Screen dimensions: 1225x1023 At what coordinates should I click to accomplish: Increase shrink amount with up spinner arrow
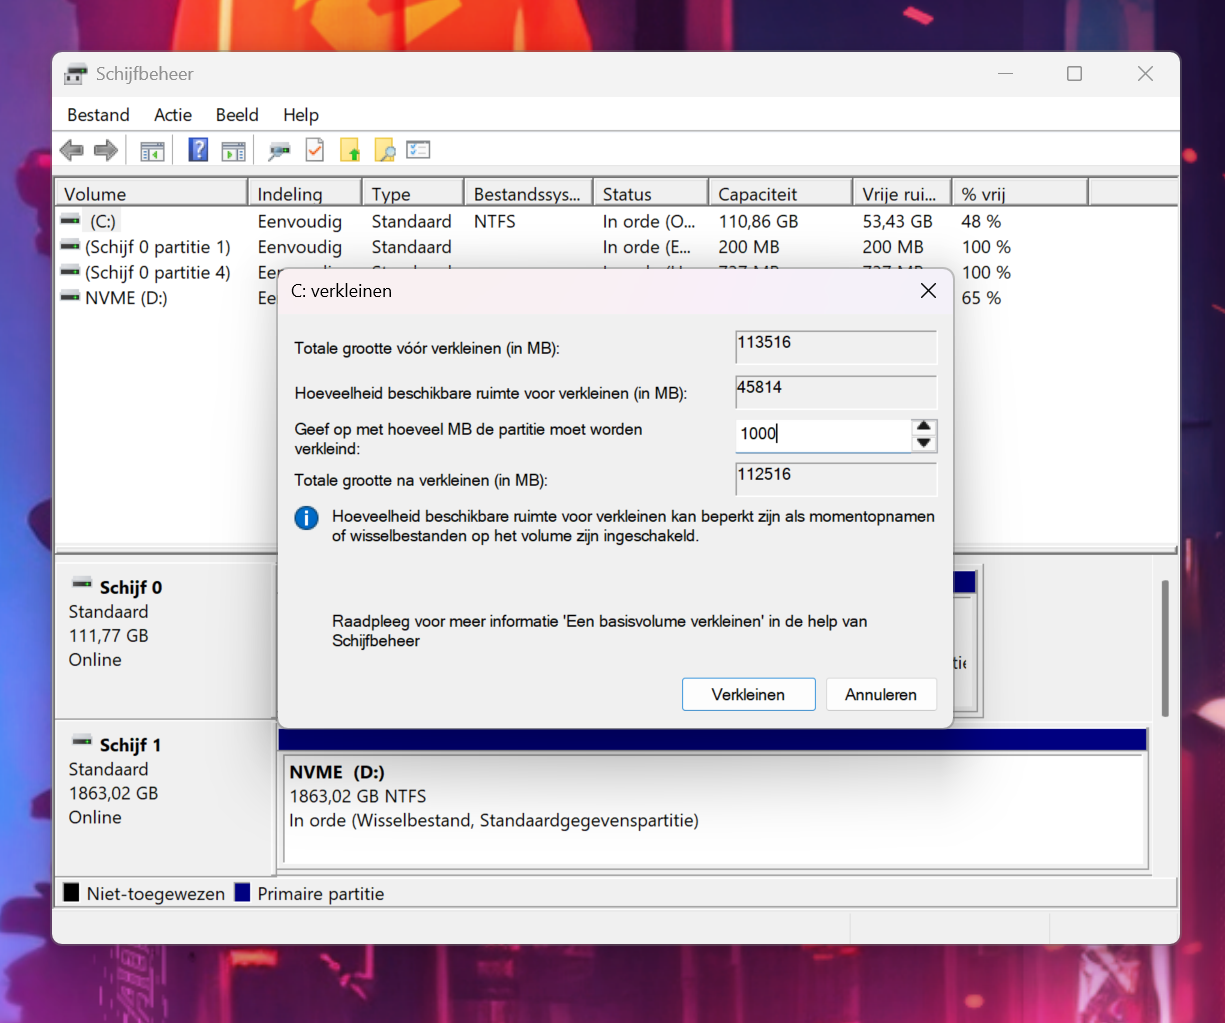click(x=924, y=427)
